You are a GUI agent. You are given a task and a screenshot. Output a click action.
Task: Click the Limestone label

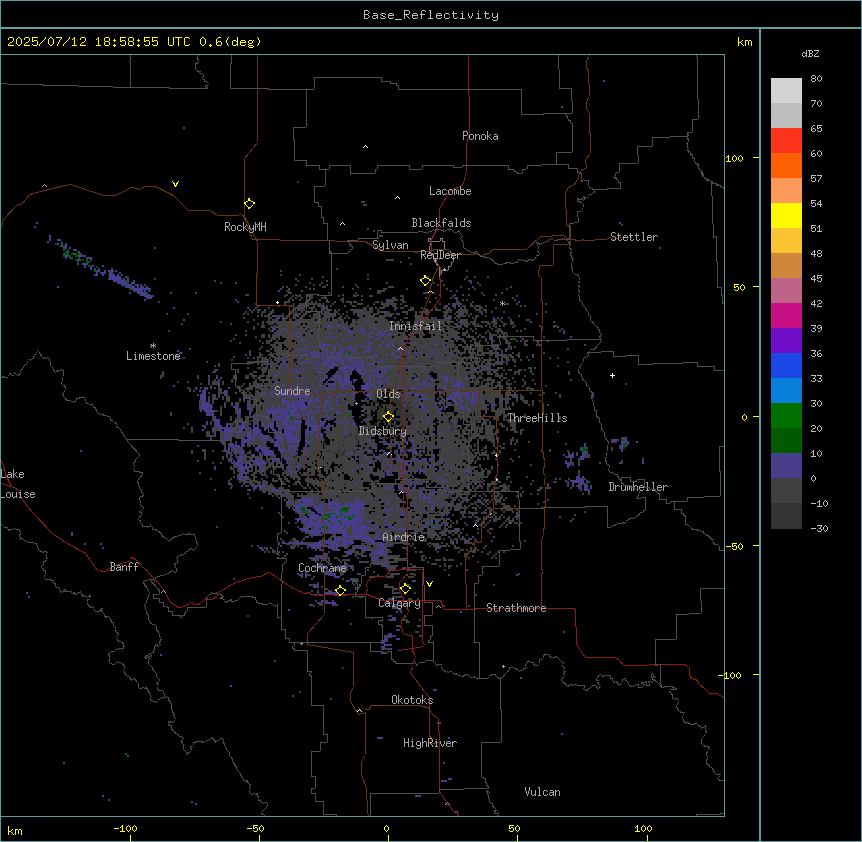153,356
